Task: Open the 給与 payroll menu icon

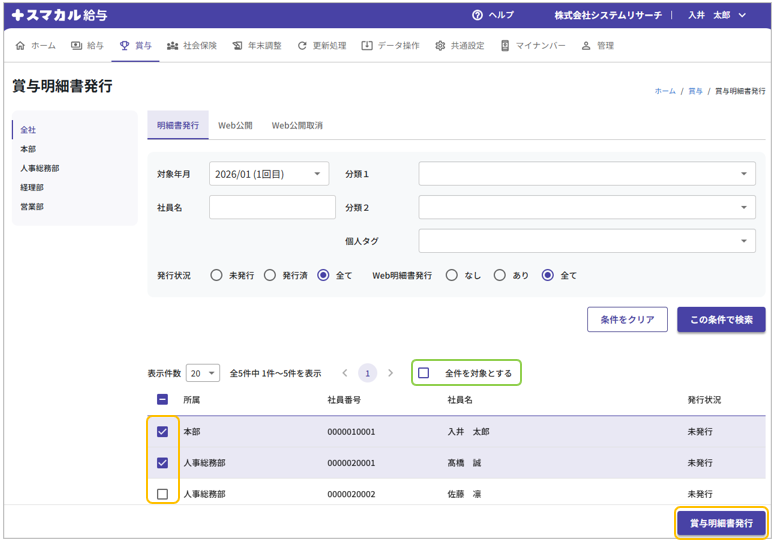Action: [x=77, y=46]
